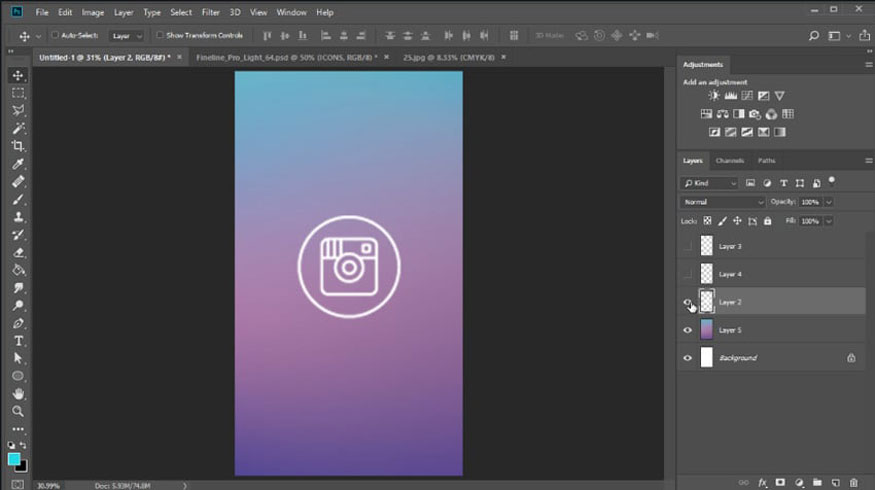The height and width of the screenshot is (490, 875).
Task: Toggle lock all for layer
Action: pos(768,221)
